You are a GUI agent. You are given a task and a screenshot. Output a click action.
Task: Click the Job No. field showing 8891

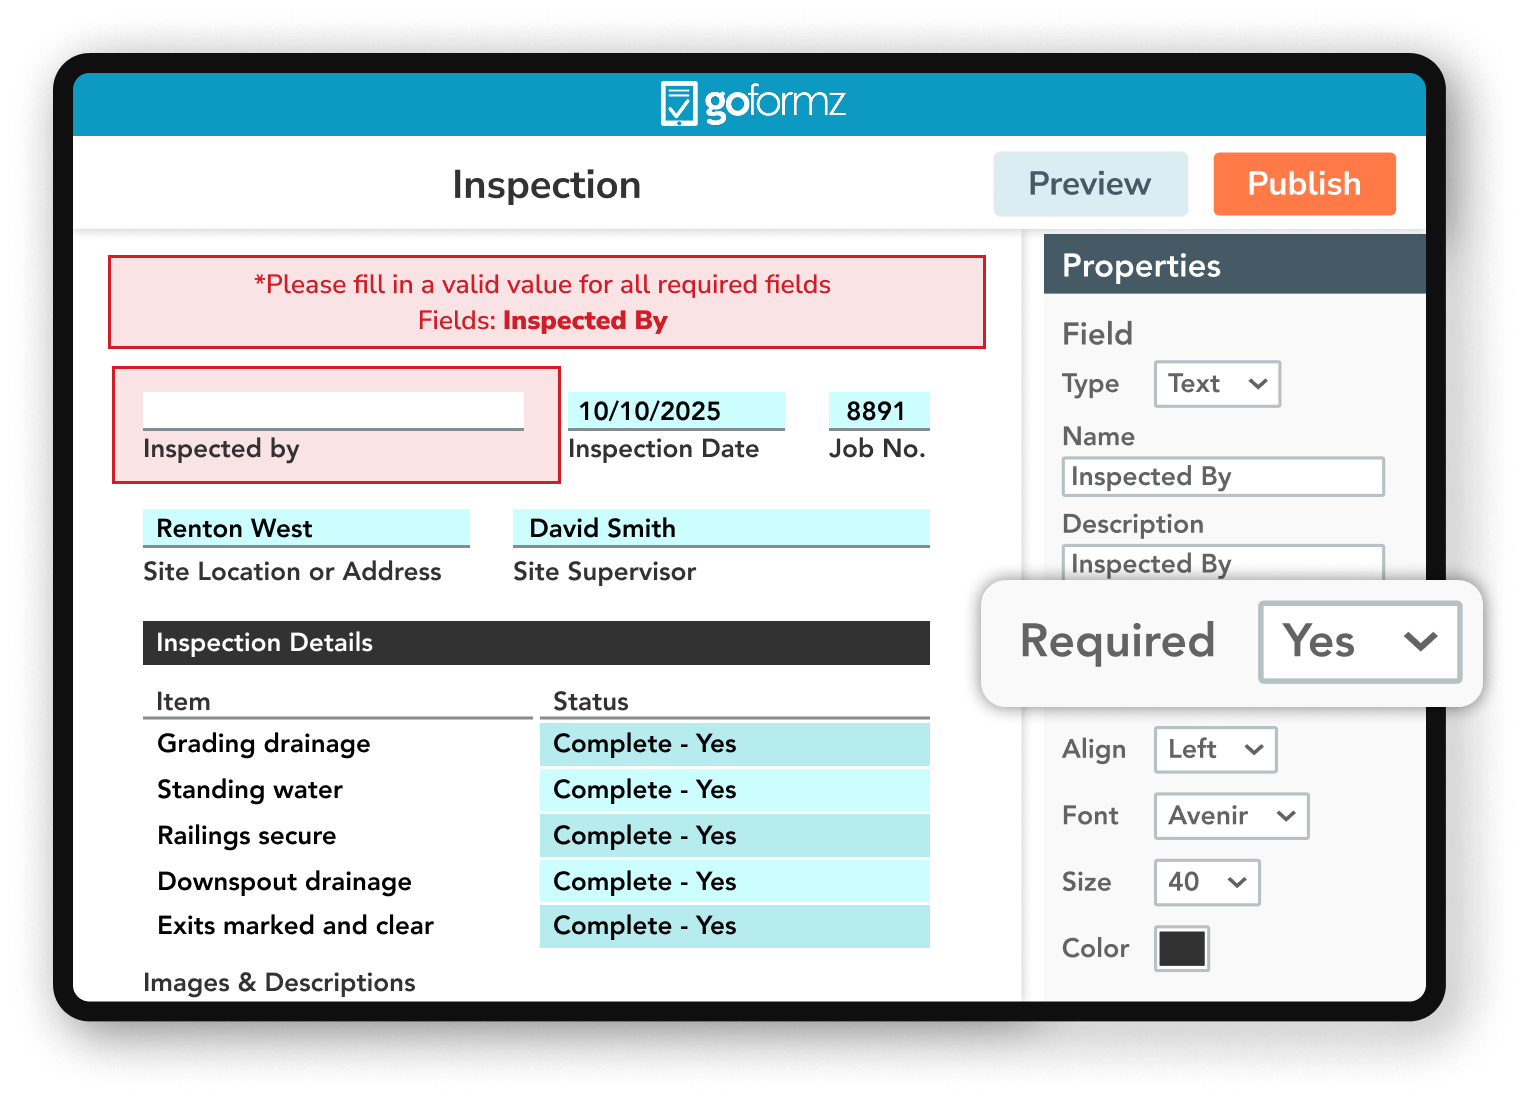(x=877, y=410)
